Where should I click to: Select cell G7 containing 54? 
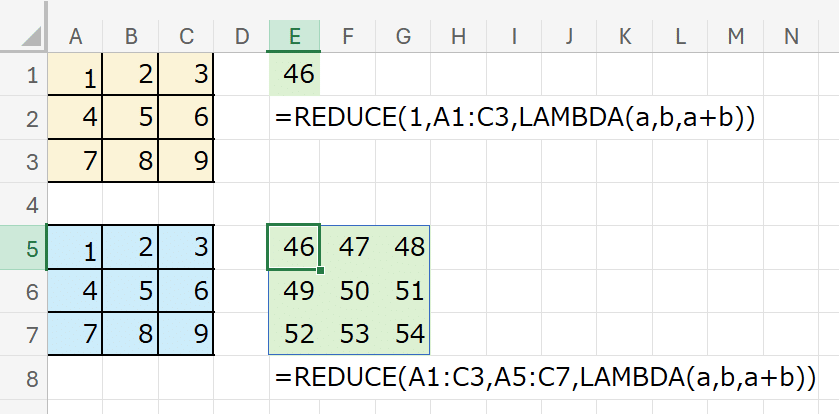pyautogui.click(x=403, y=334)
